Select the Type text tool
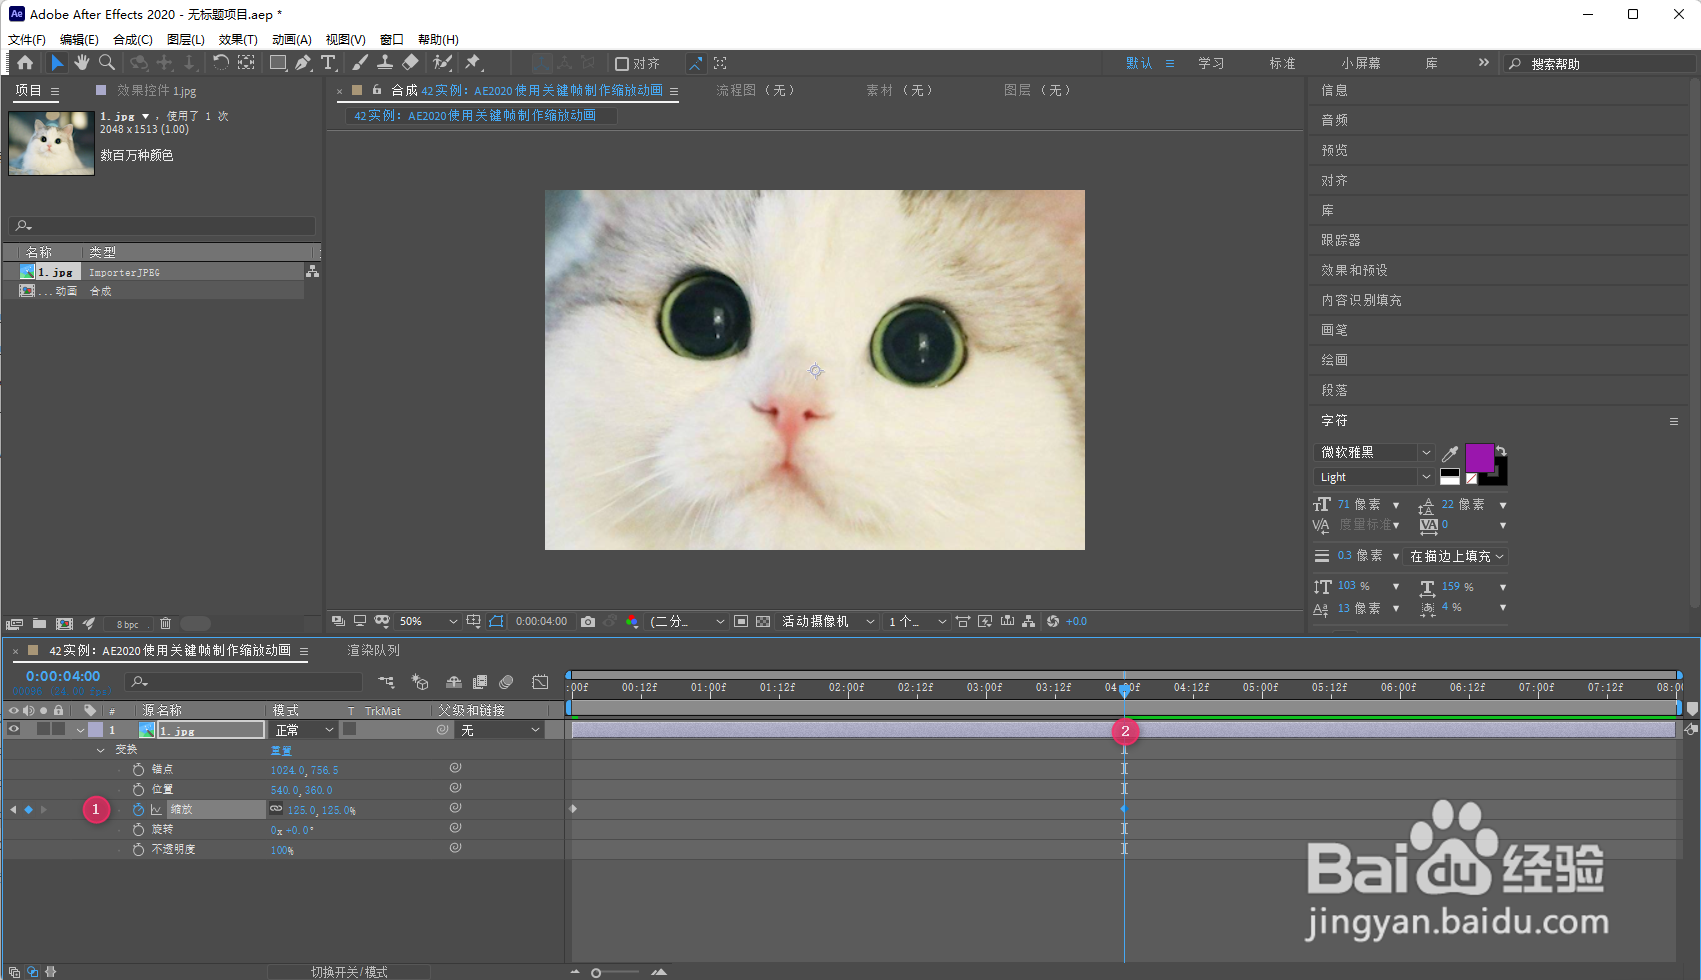Screen dimensions: 1701x980 328,63
